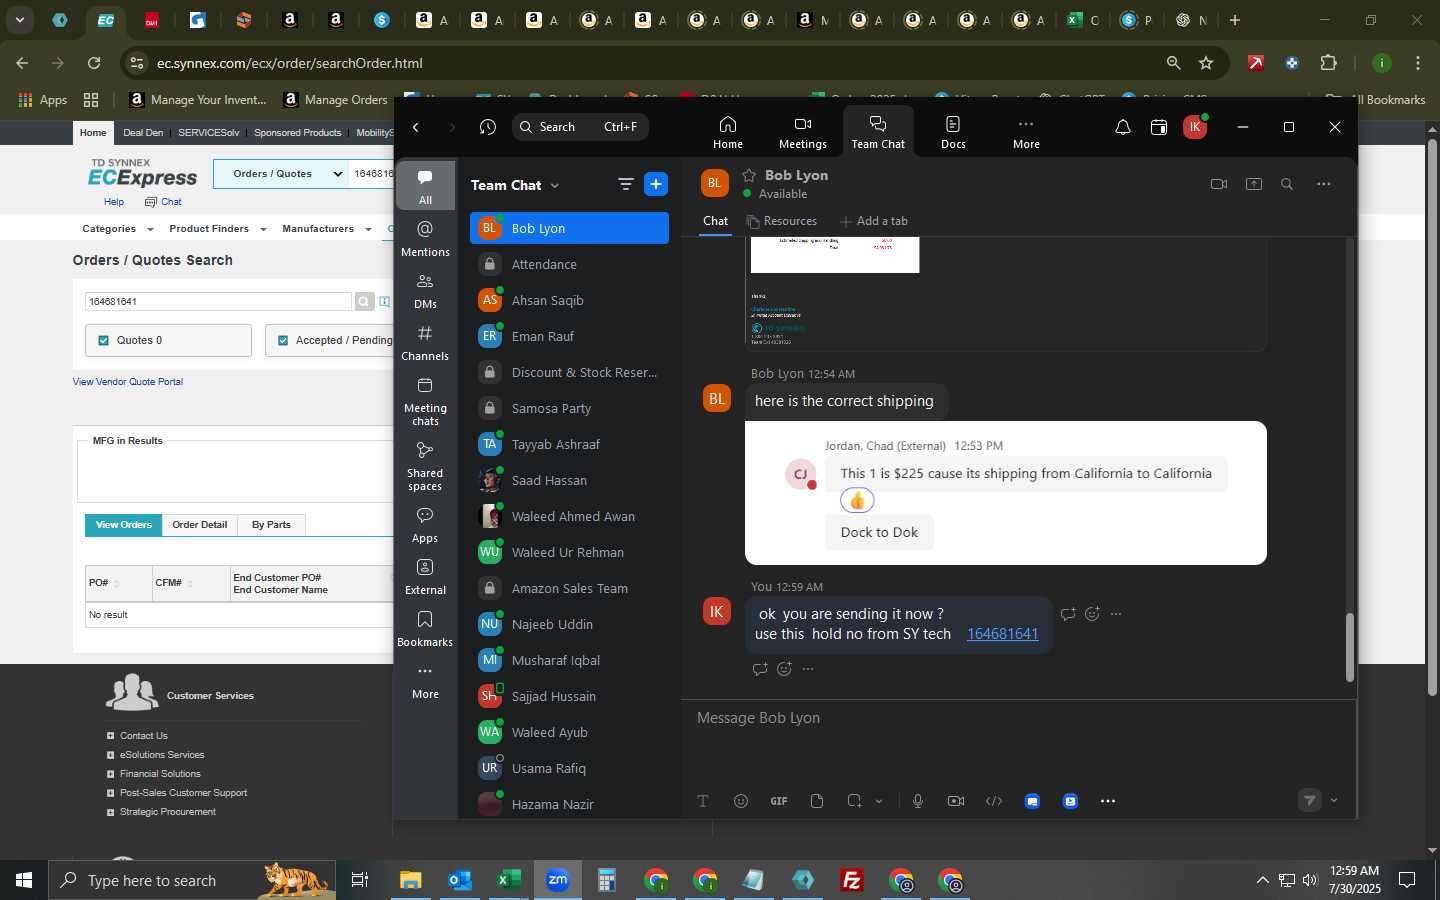This screenshot has width=1440, height=900.
Task: Start a new chat with plus button
Action: (x=656, y=184)
